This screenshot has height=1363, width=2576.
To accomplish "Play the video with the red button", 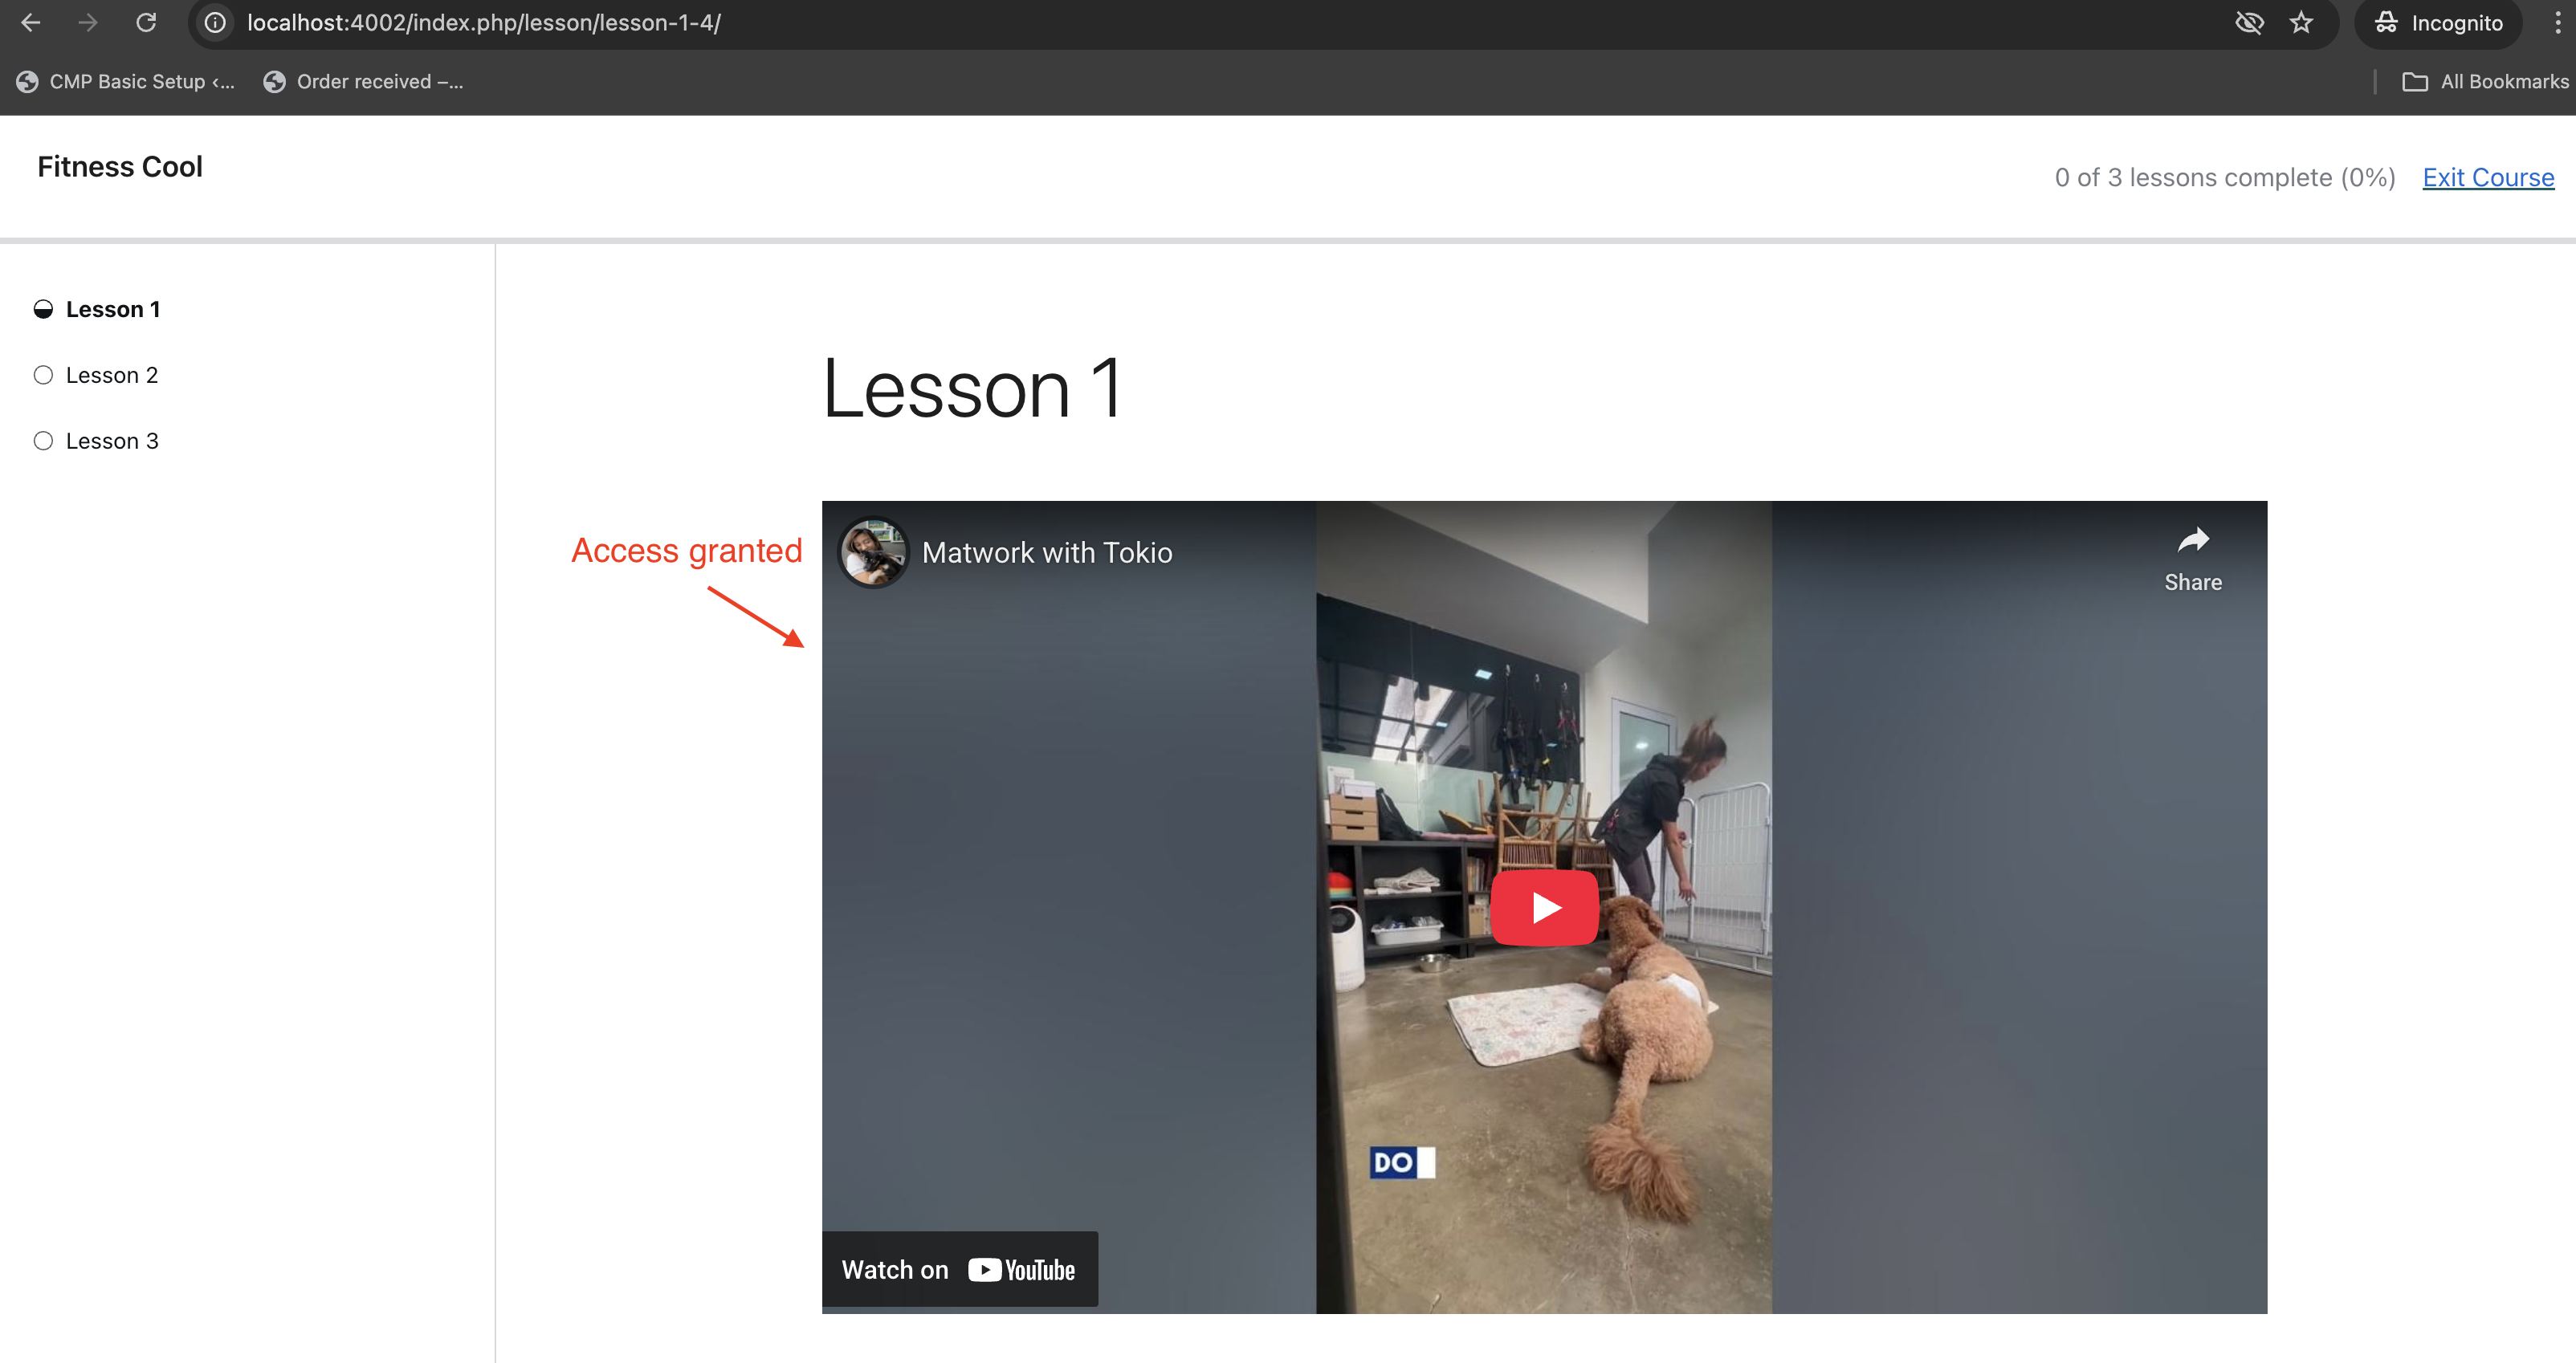I will coord(1544,907).
